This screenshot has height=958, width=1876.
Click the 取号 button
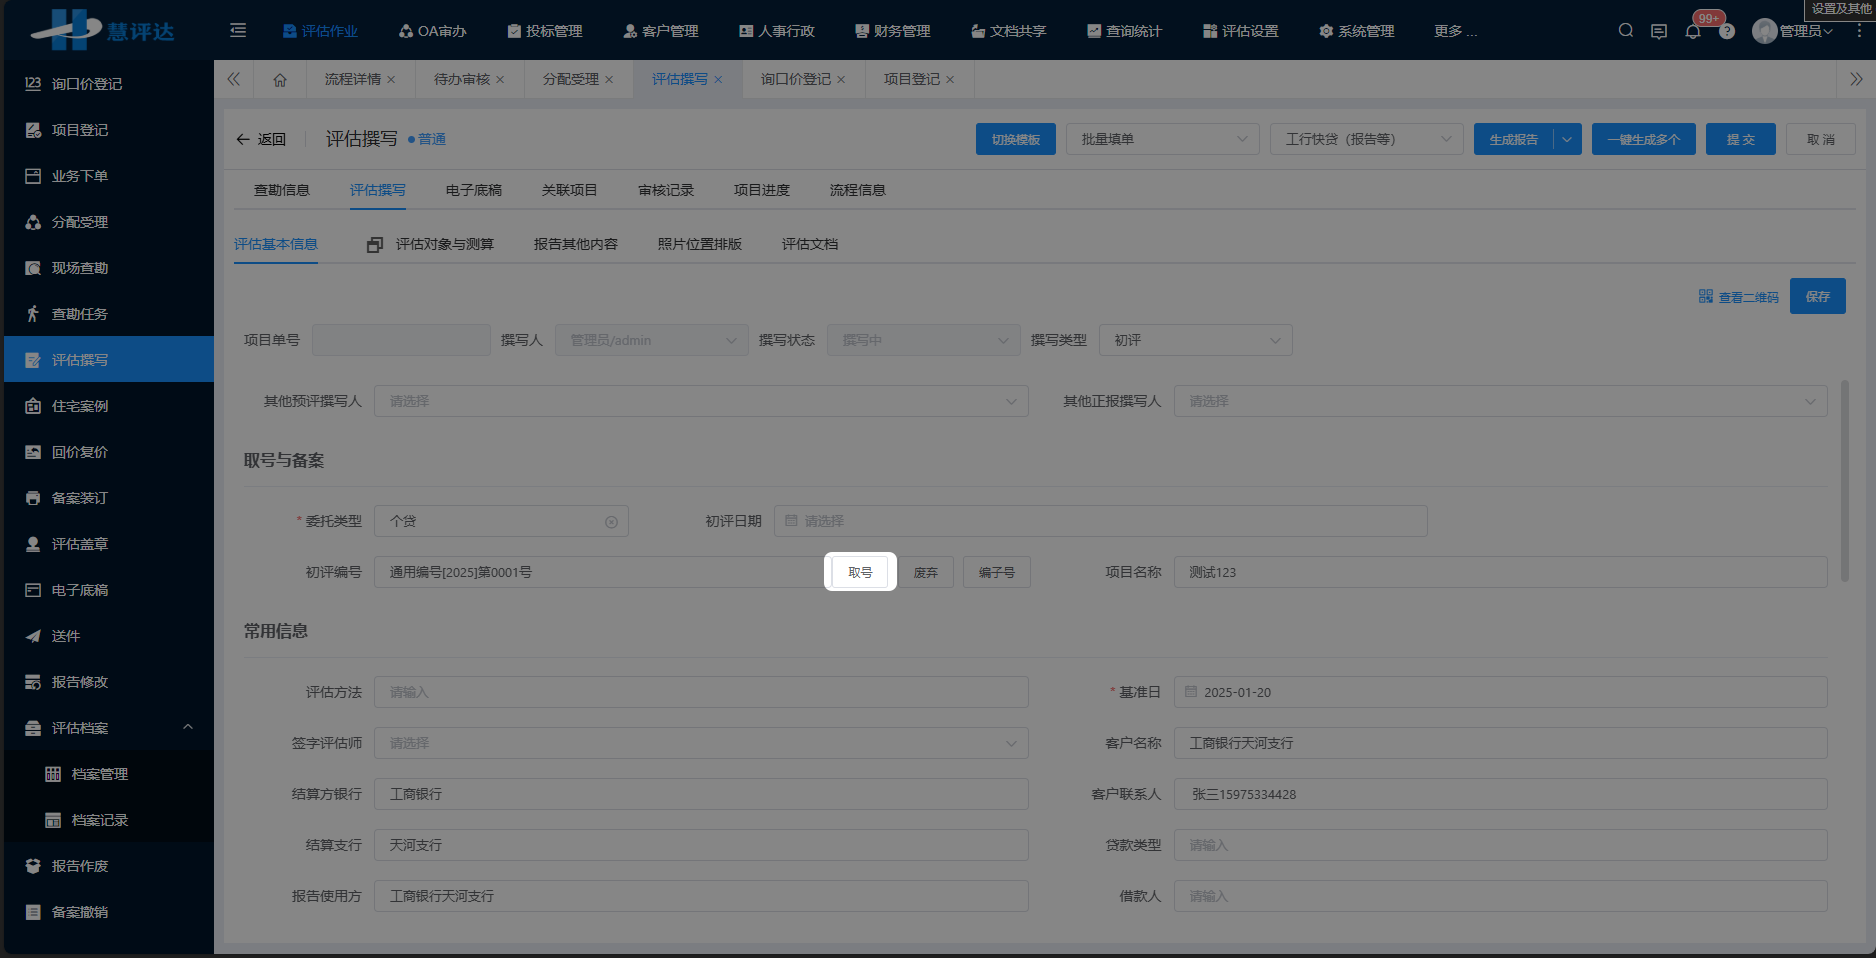pyautogui.click(x=860, y=571)
